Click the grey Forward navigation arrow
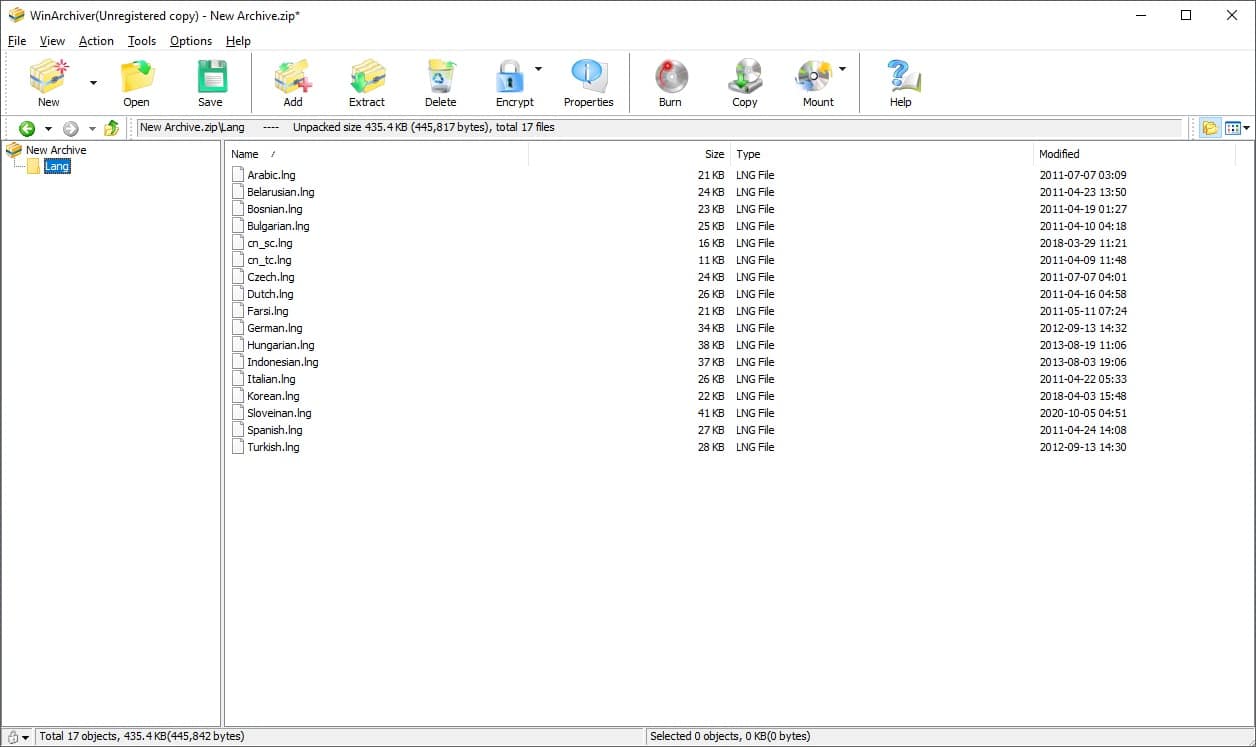Image resolution: width=1256 pixels, height=747 pixels. coord(70,128)
